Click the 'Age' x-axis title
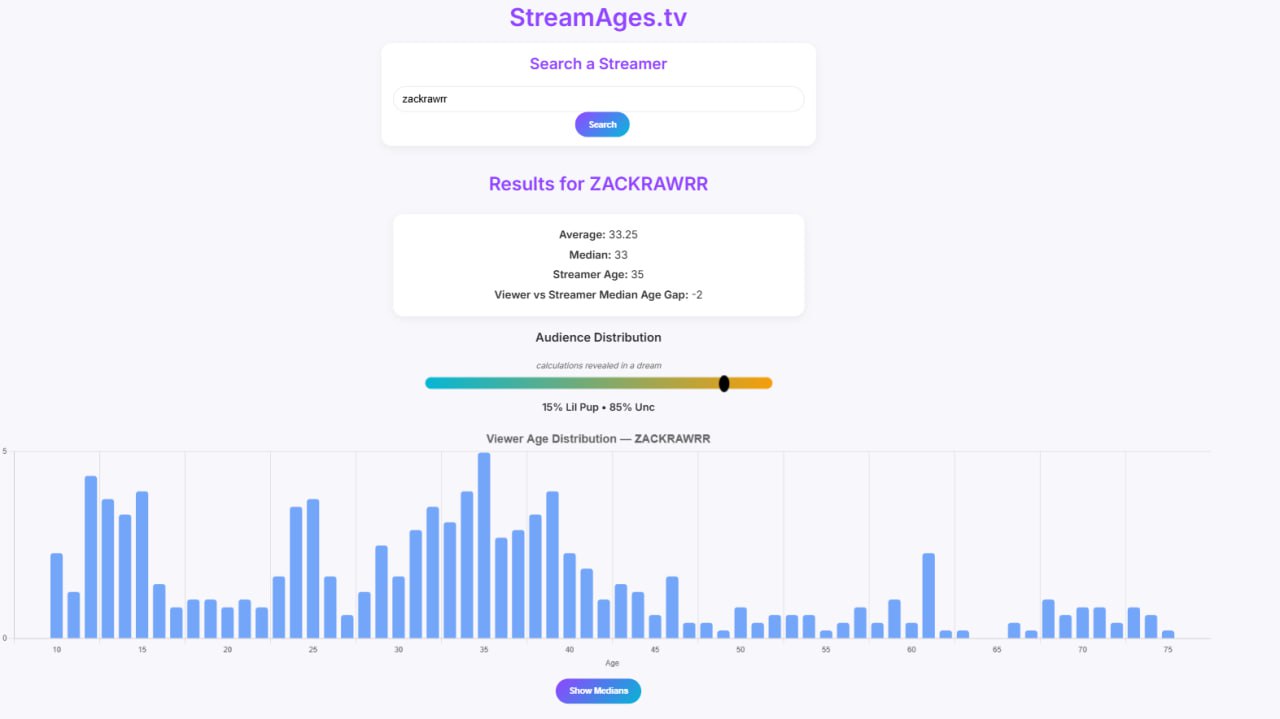 [612, 663]
